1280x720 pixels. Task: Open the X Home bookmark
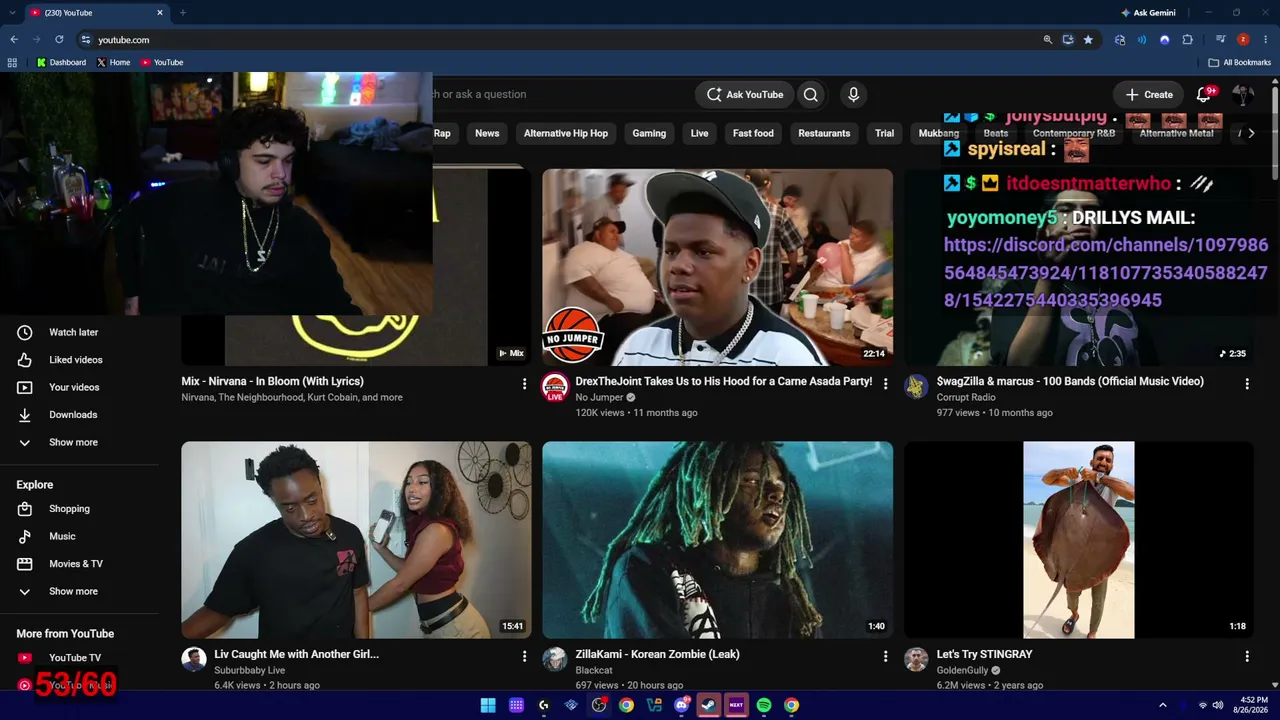(x=114, y=62)
